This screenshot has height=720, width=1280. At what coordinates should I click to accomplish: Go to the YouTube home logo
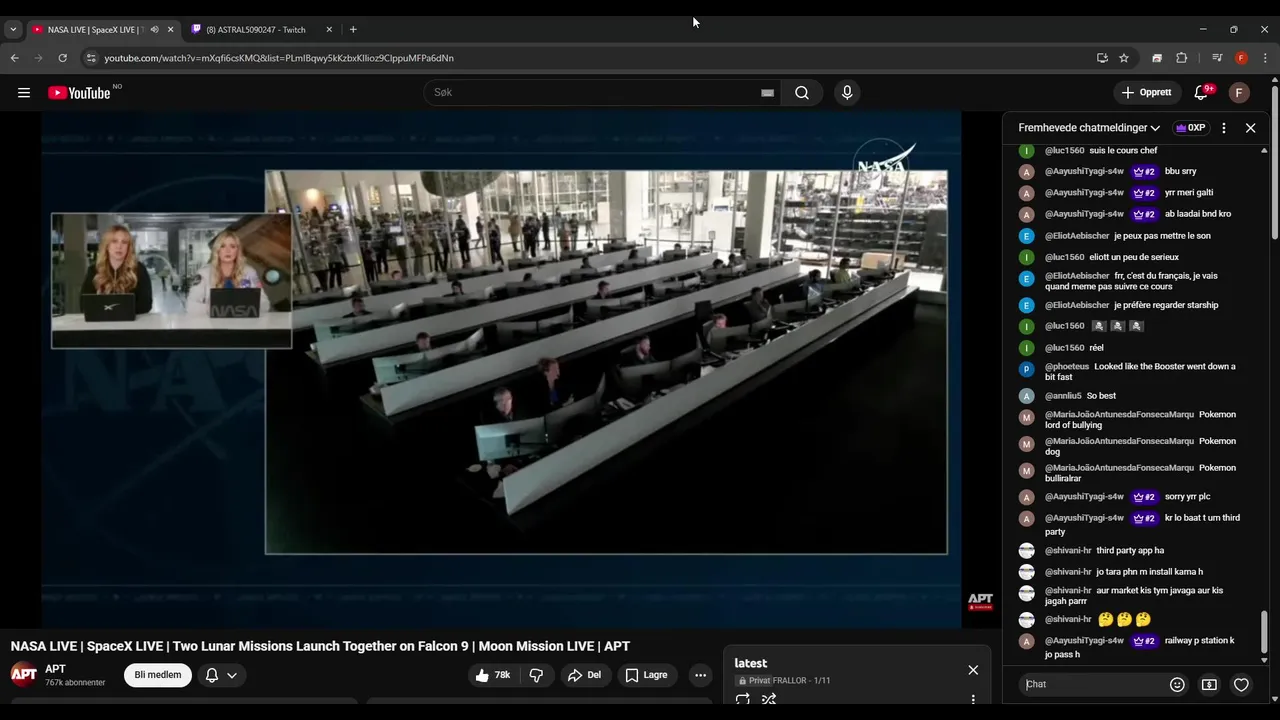tap(79, 93)
